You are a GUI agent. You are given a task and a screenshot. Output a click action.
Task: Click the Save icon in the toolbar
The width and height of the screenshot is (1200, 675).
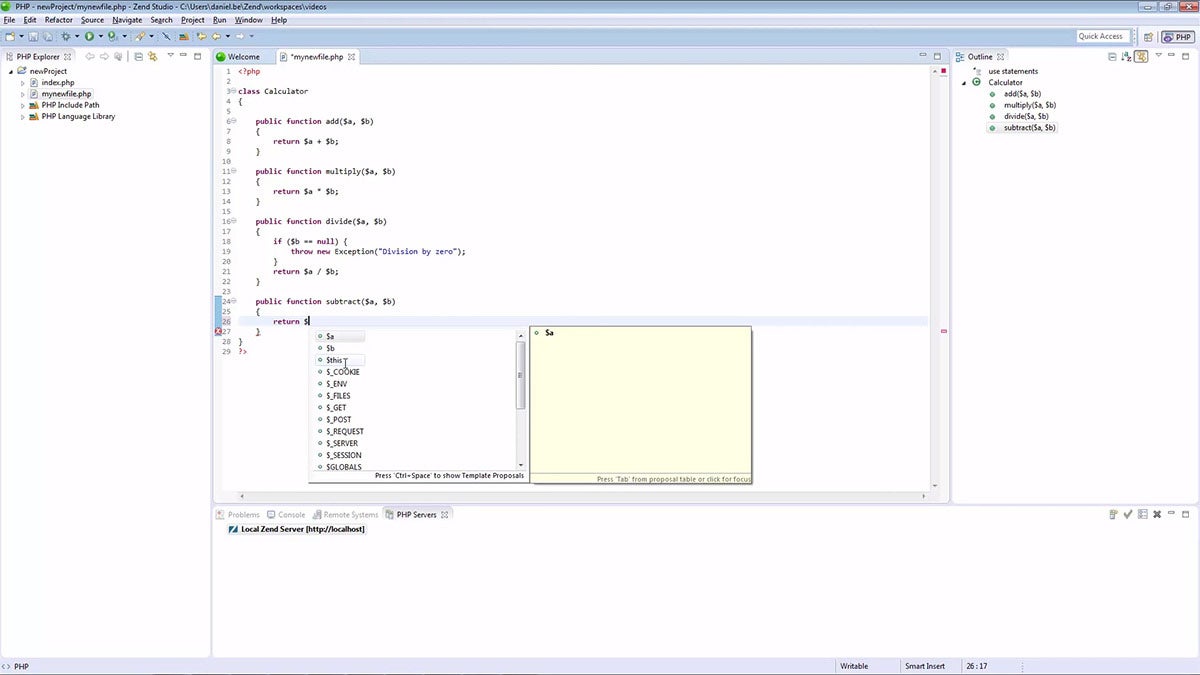click(33, 37)
